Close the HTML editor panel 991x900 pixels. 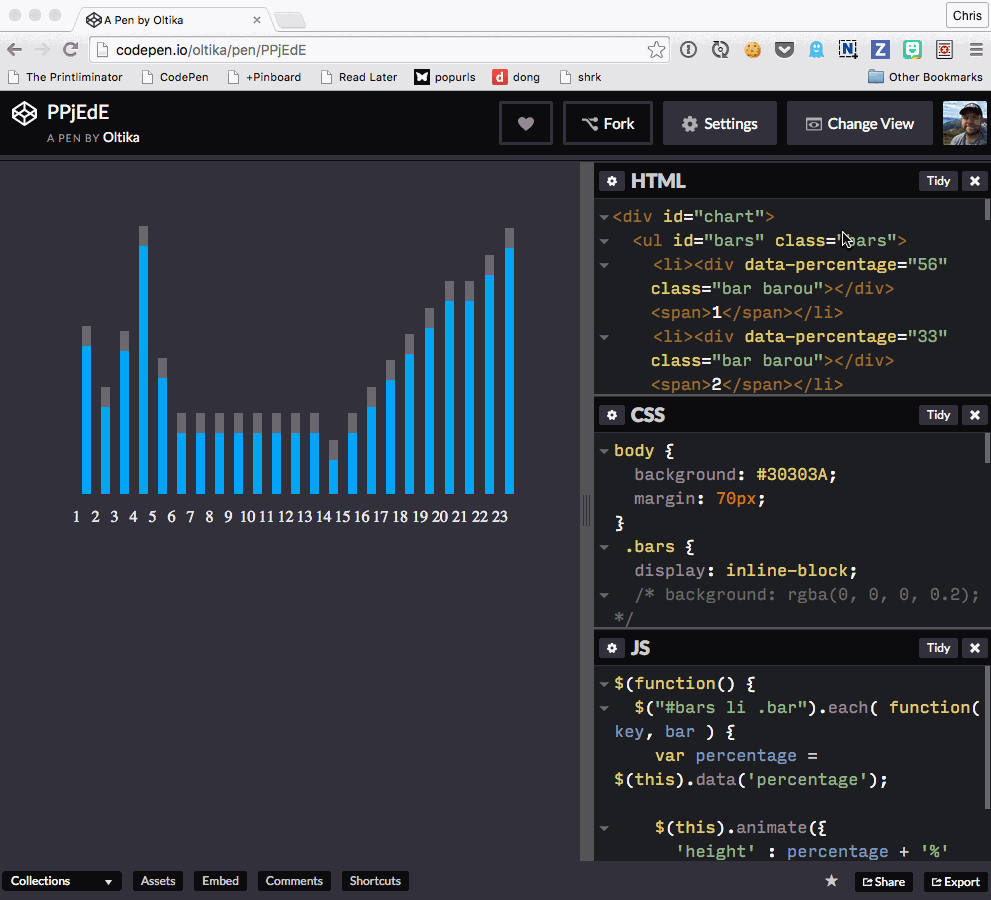[x=975, y=181]
